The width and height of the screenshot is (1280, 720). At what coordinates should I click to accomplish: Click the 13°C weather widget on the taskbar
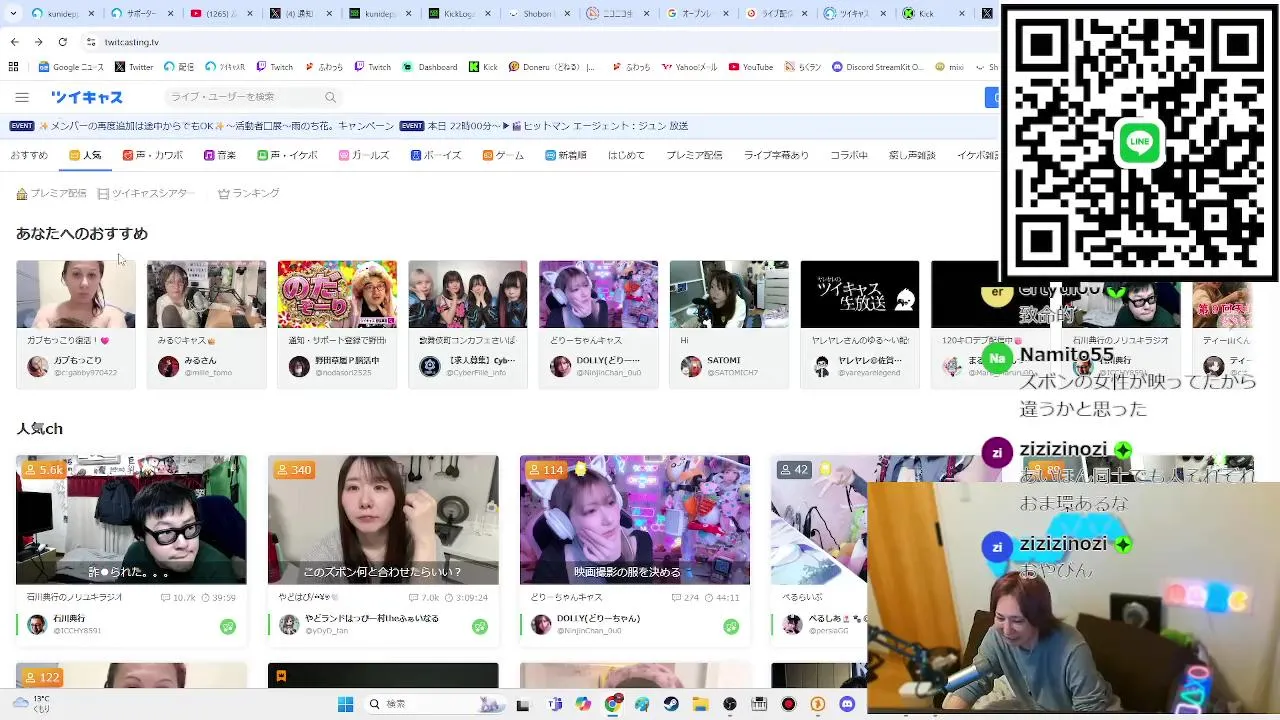[x=31, y=704]
